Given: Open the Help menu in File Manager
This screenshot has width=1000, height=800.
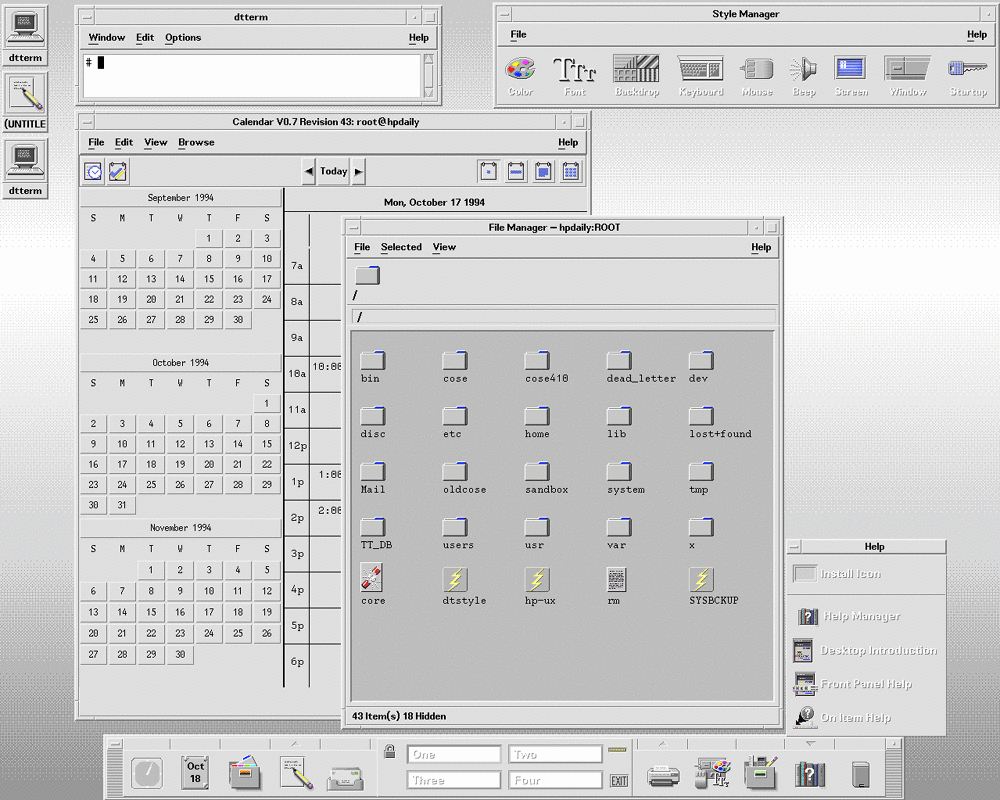Looking at the screenshot, I should [761, 247].
